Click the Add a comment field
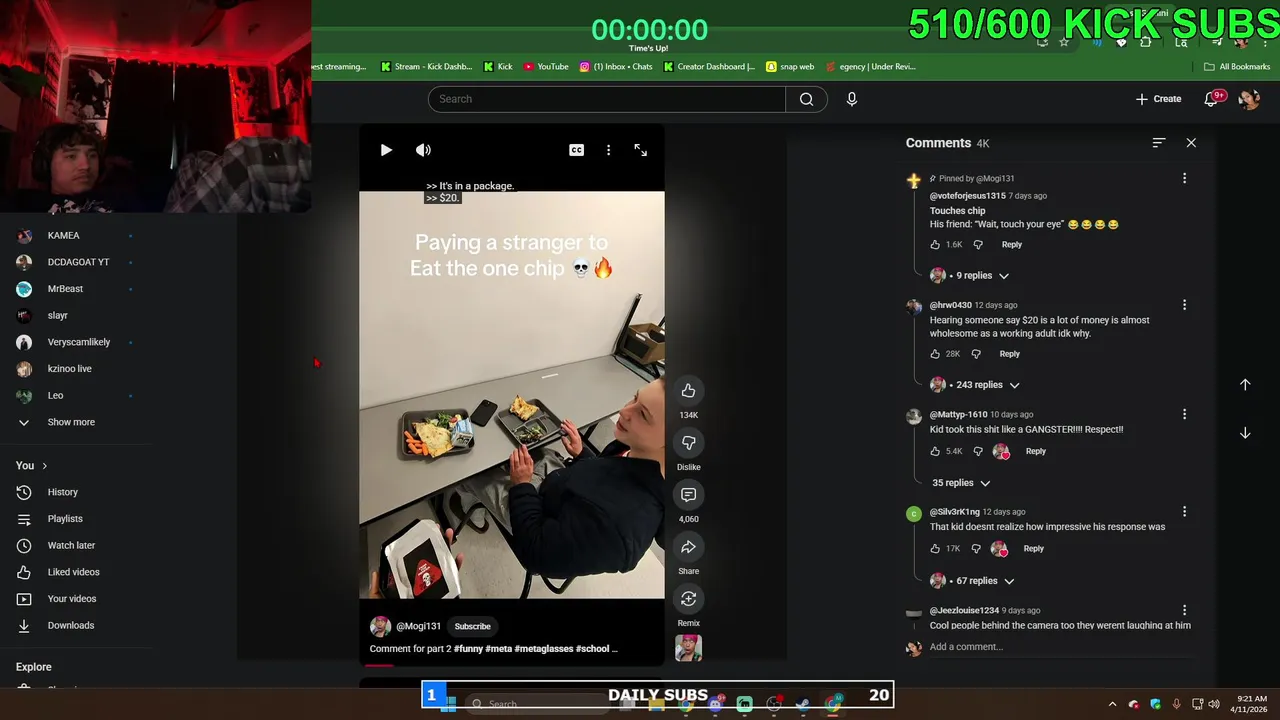 point(1060,647)
